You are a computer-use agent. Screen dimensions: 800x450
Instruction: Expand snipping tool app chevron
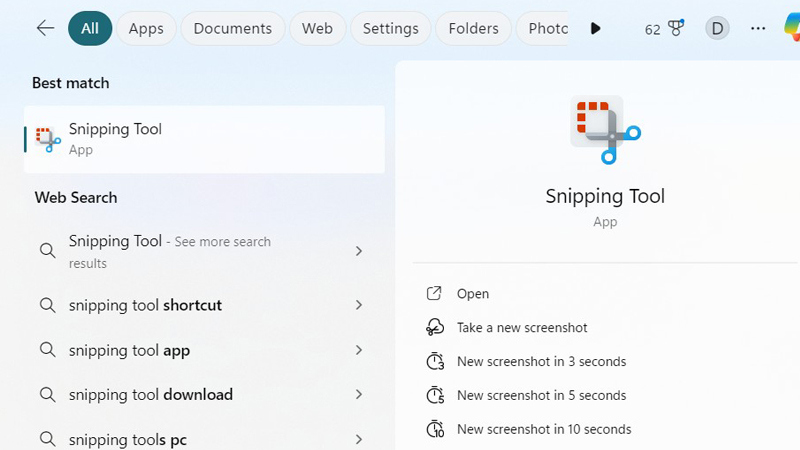tap(359, 350)
